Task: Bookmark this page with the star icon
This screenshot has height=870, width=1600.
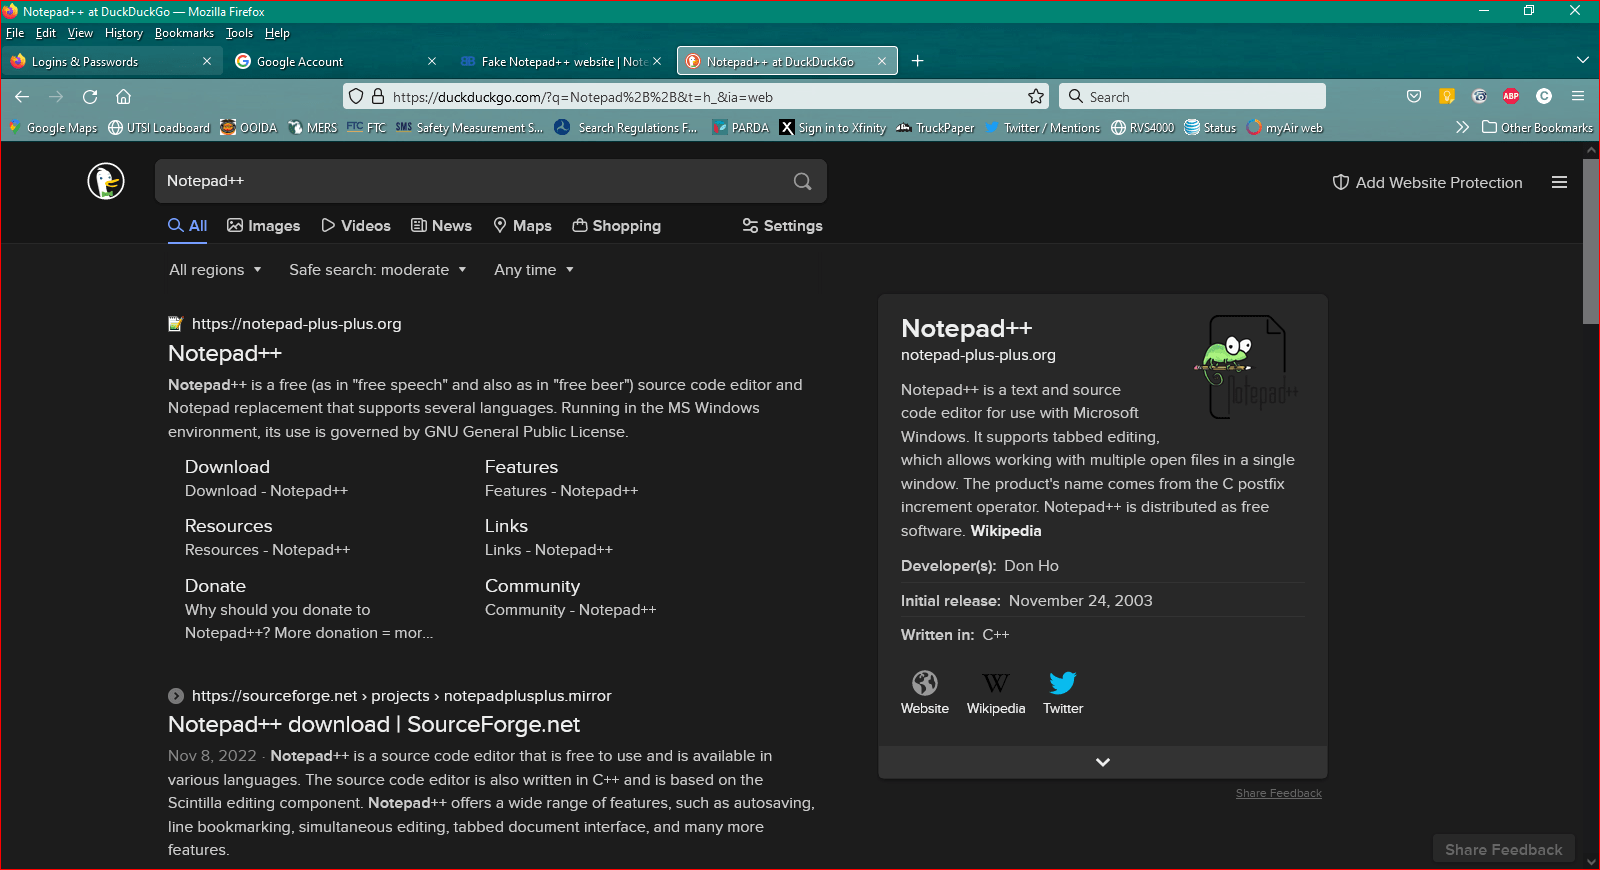Action: pos(1036,97)
